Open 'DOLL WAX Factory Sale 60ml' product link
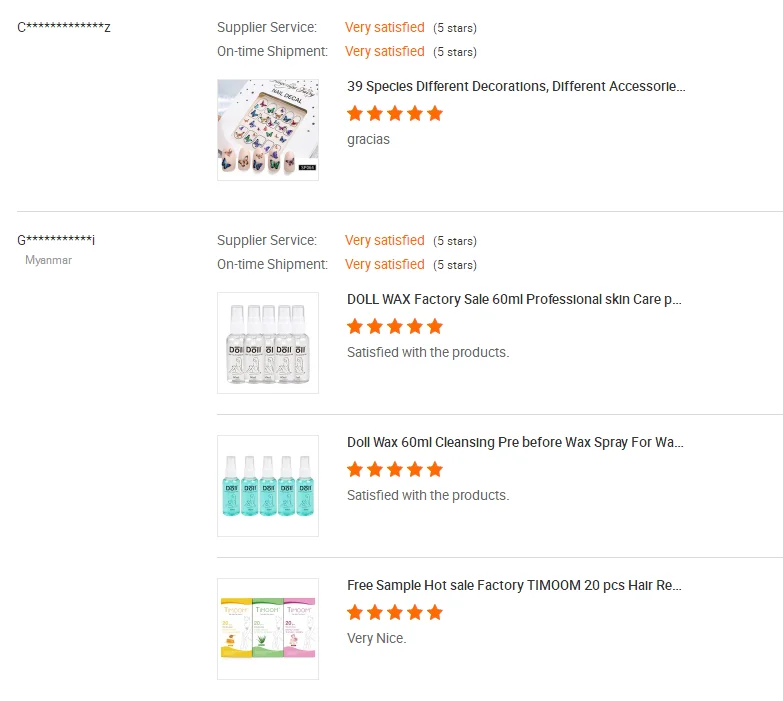The width and height of the screenshot is (783, 701). coord(514,299)
